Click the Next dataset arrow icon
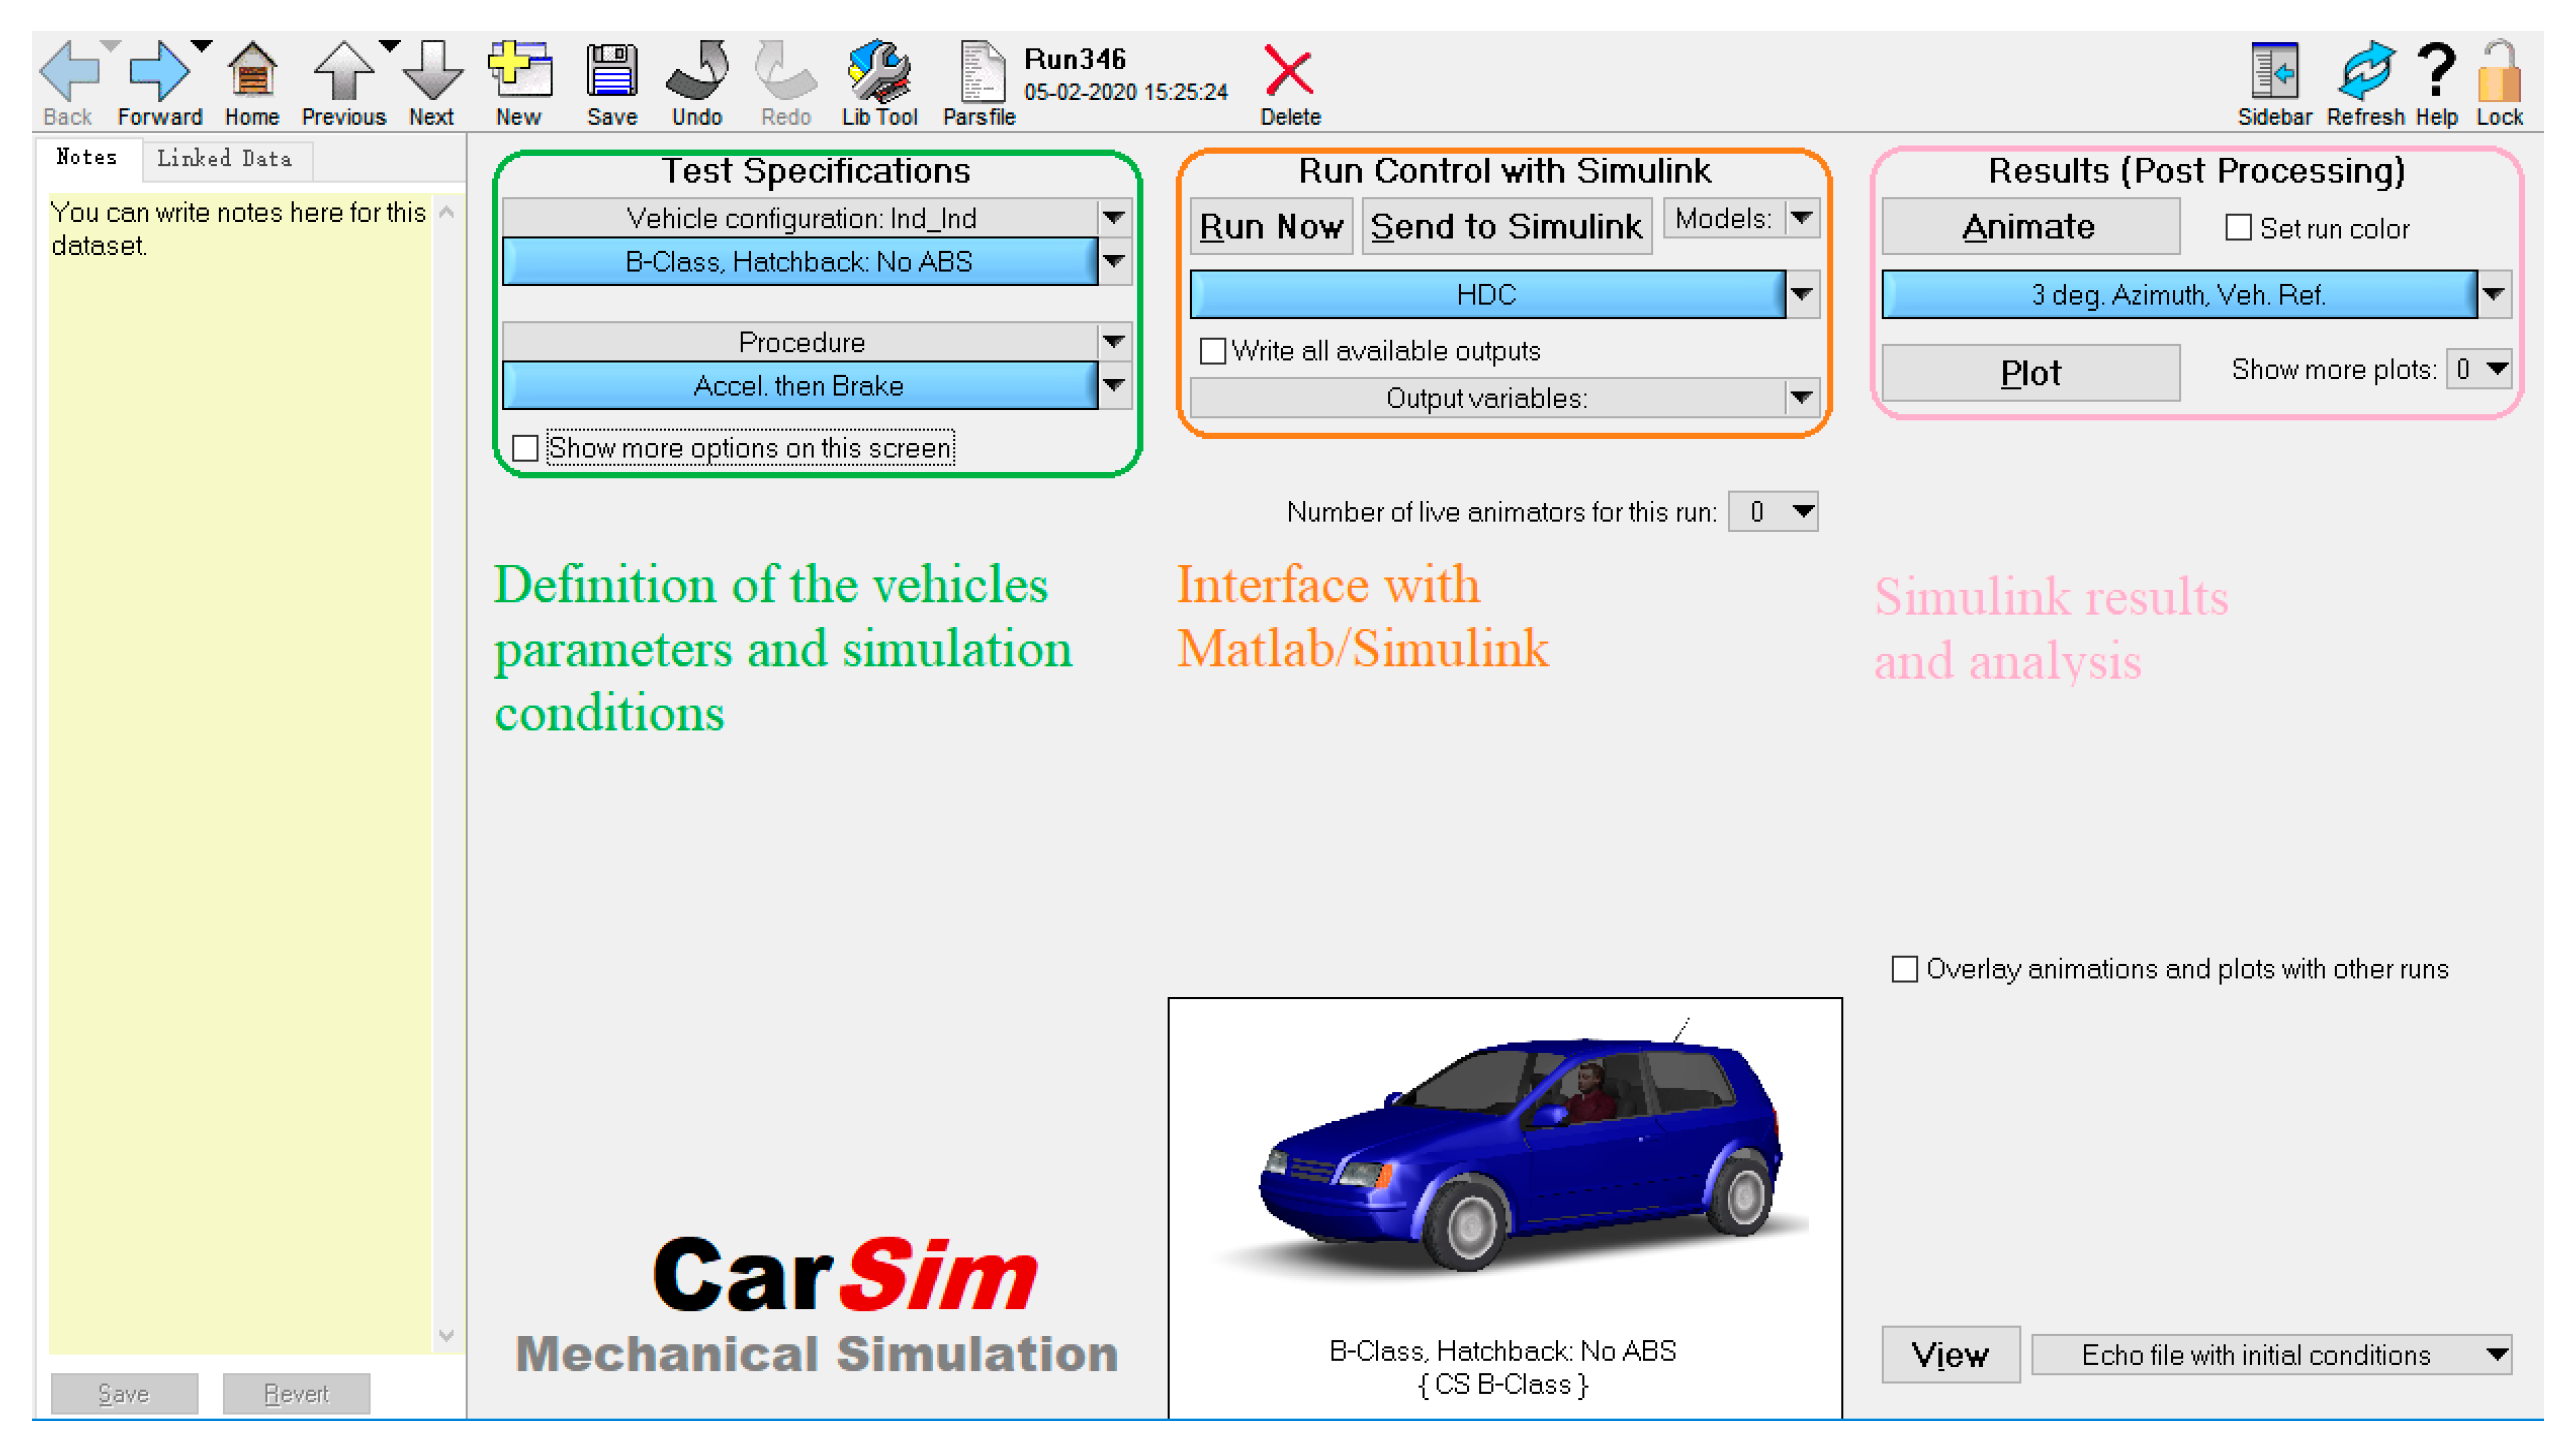Image resolution: width=2575 pixels, height=1455 pixels. coord(432,72)
